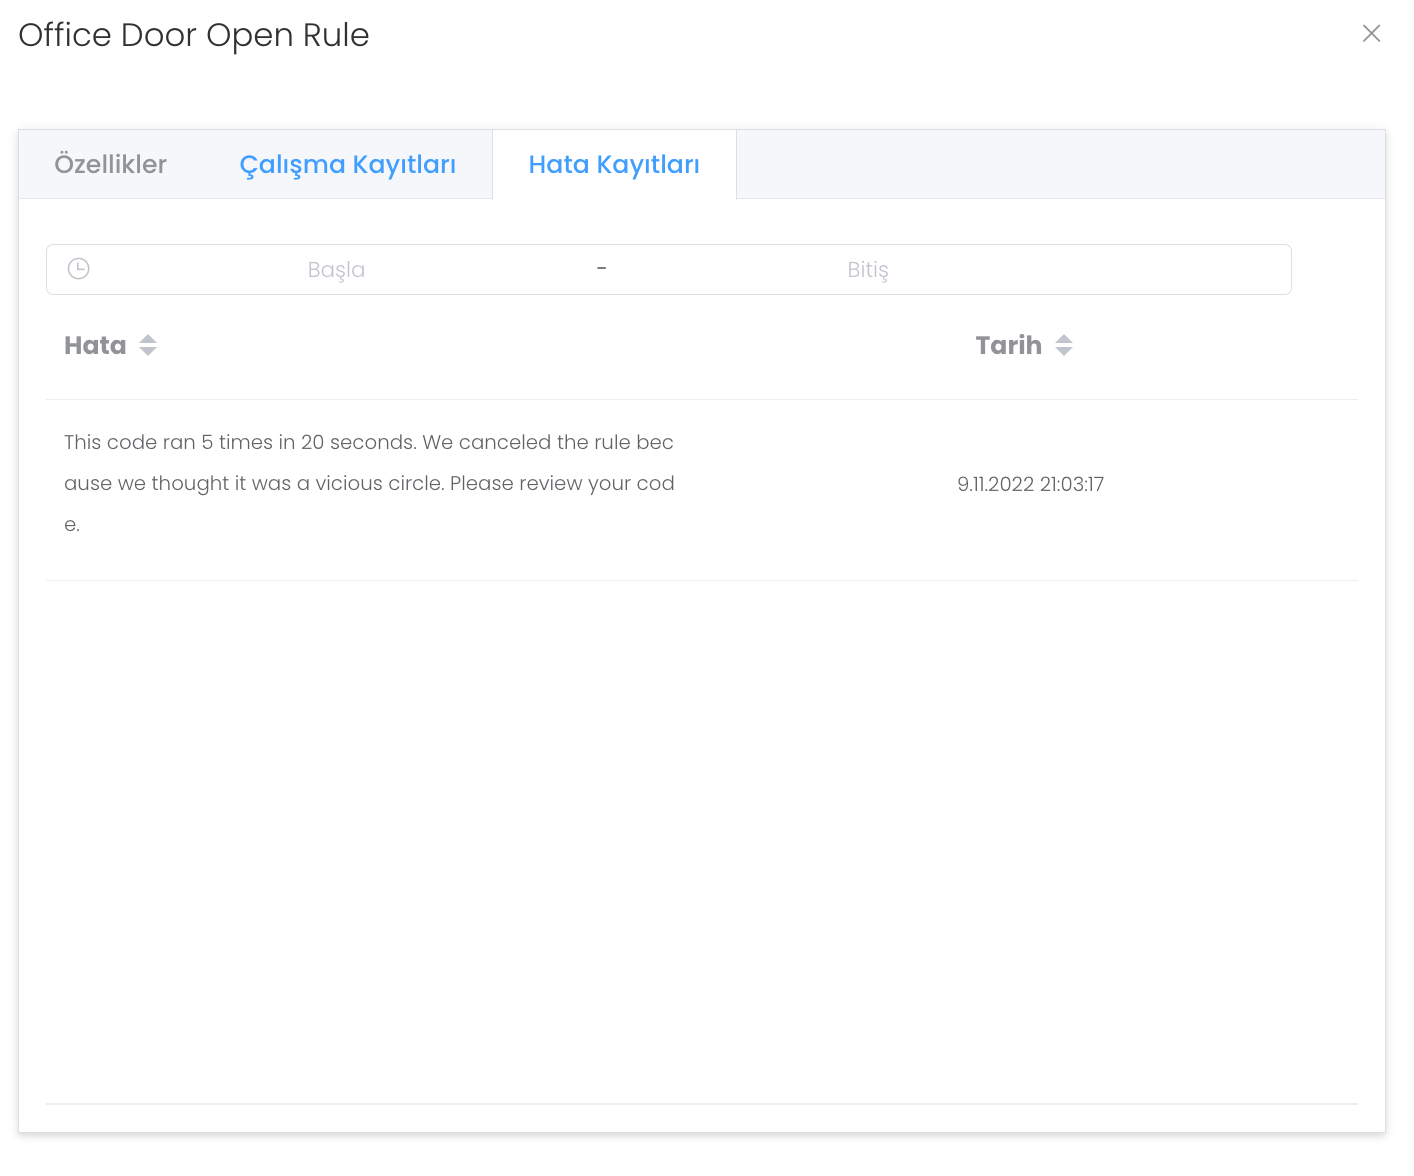Click the empty tab bar area beside Hata Kayıtları

[x=1060, y=165]
